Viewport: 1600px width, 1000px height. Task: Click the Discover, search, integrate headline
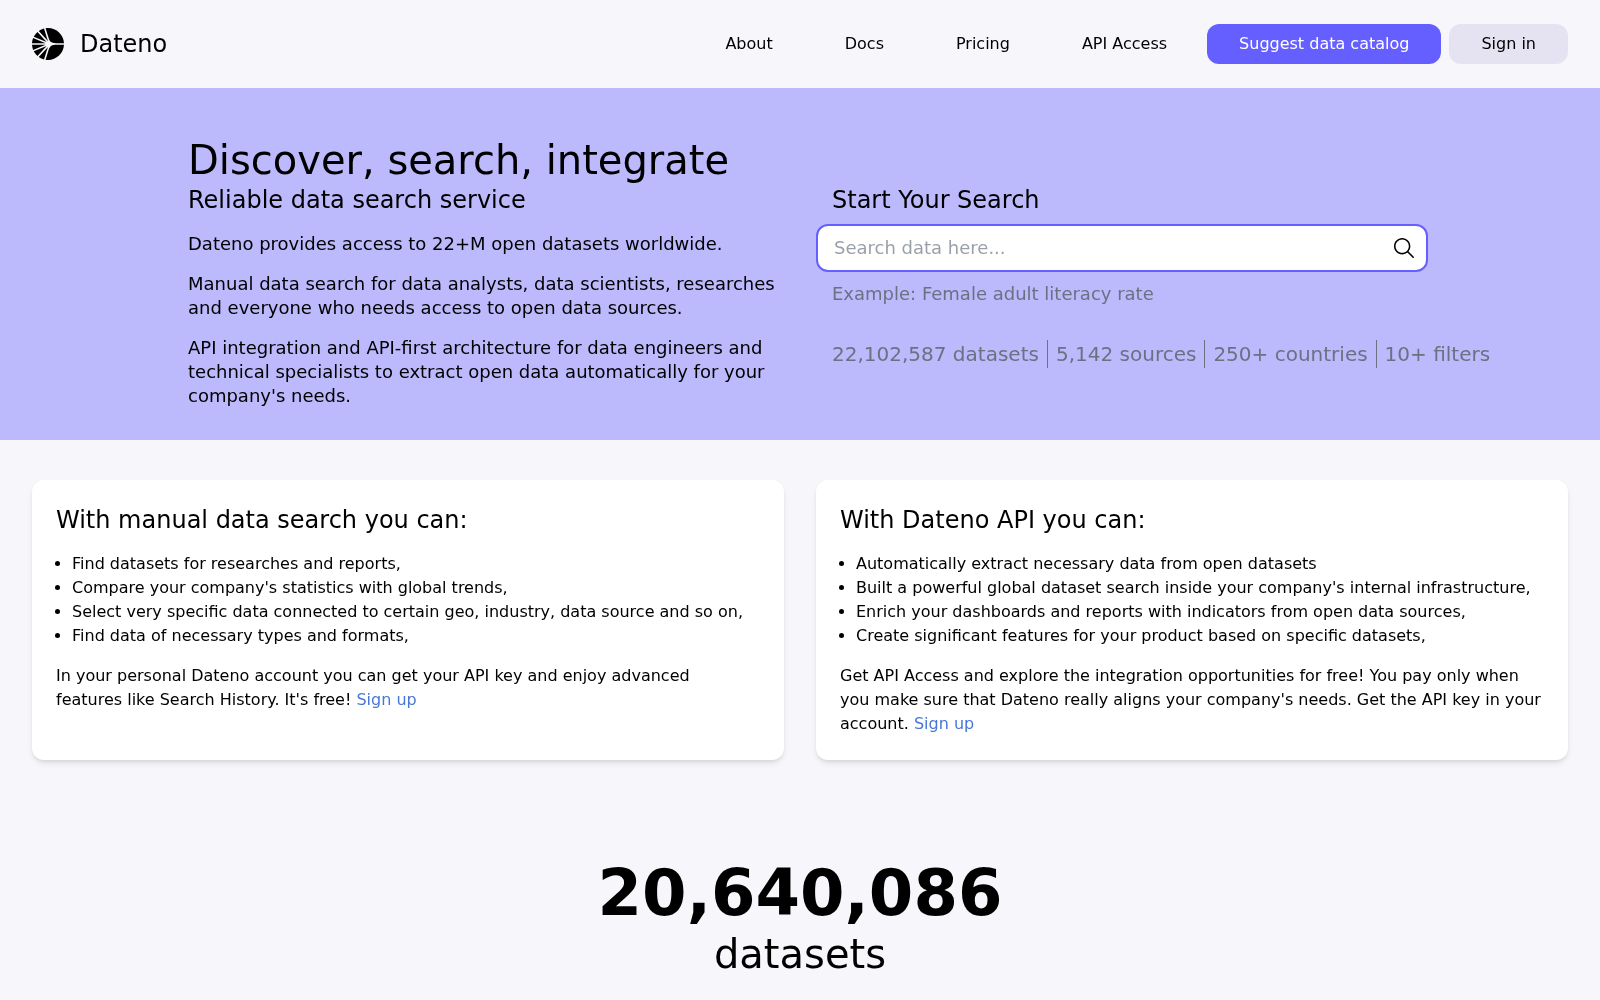(x=458, y=160)
